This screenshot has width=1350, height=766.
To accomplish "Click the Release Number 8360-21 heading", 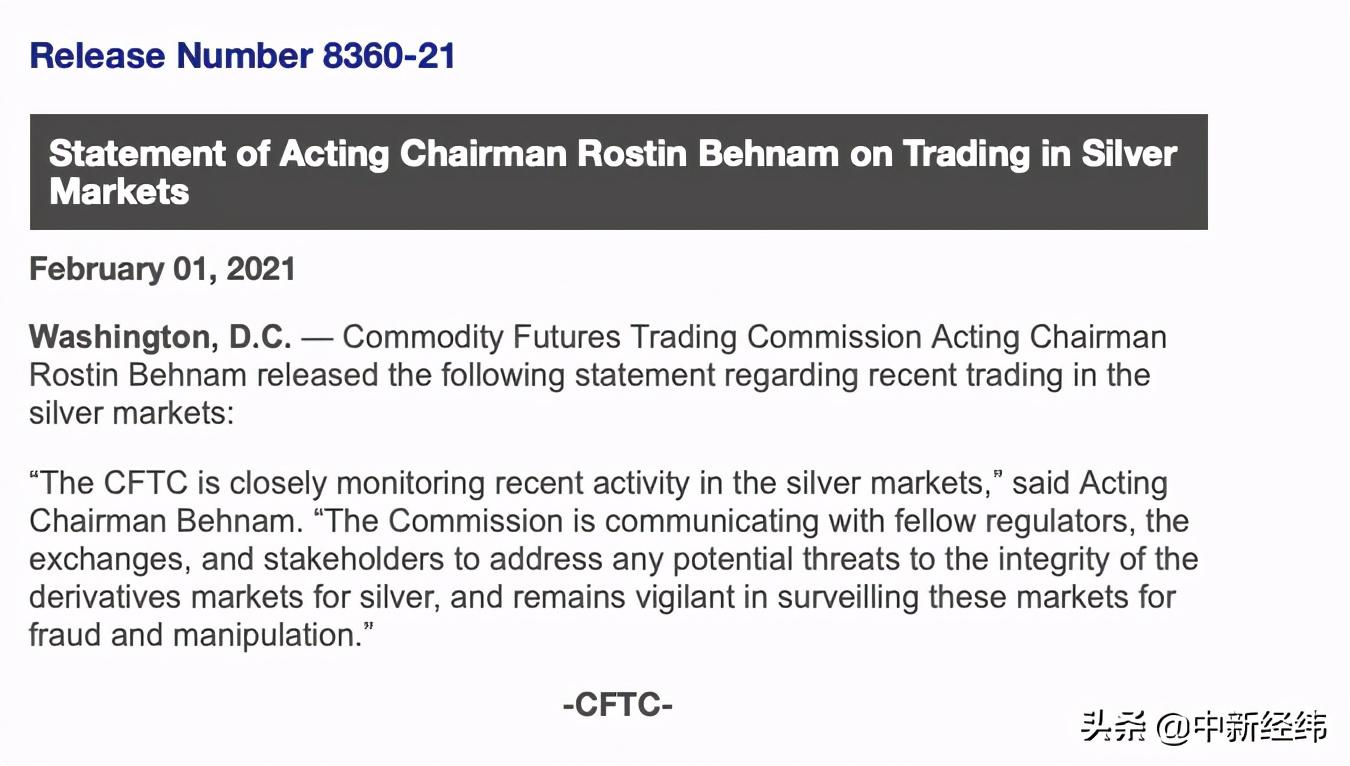I will [x=242, y=55].
